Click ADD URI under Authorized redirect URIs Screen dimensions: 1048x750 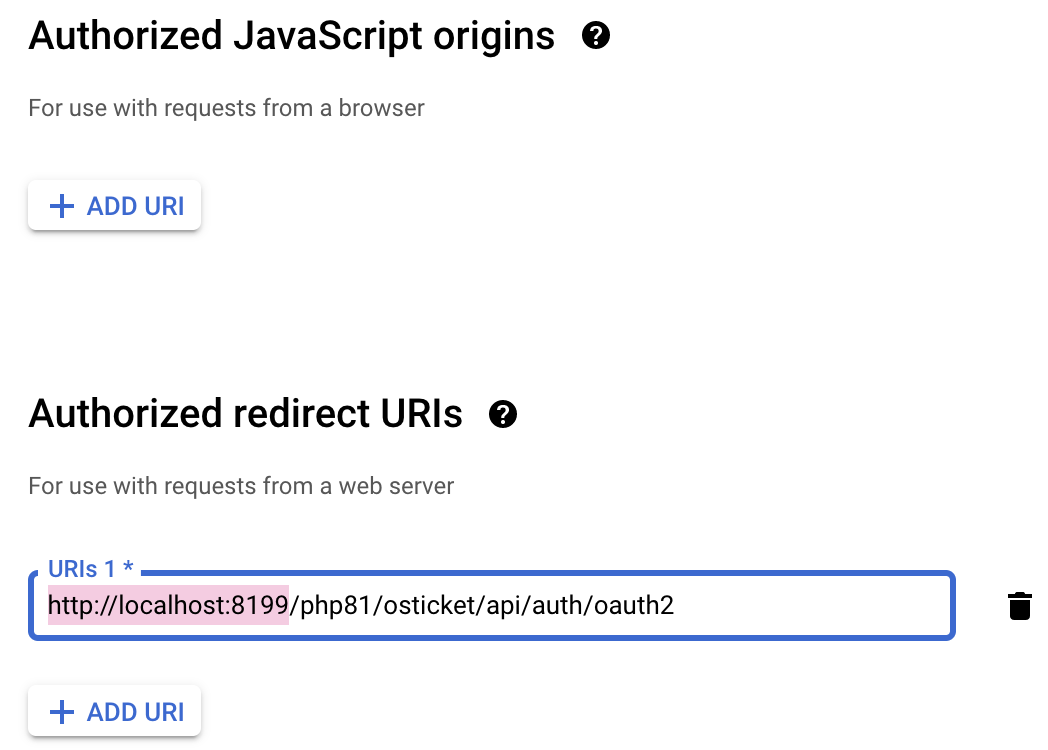114,711
